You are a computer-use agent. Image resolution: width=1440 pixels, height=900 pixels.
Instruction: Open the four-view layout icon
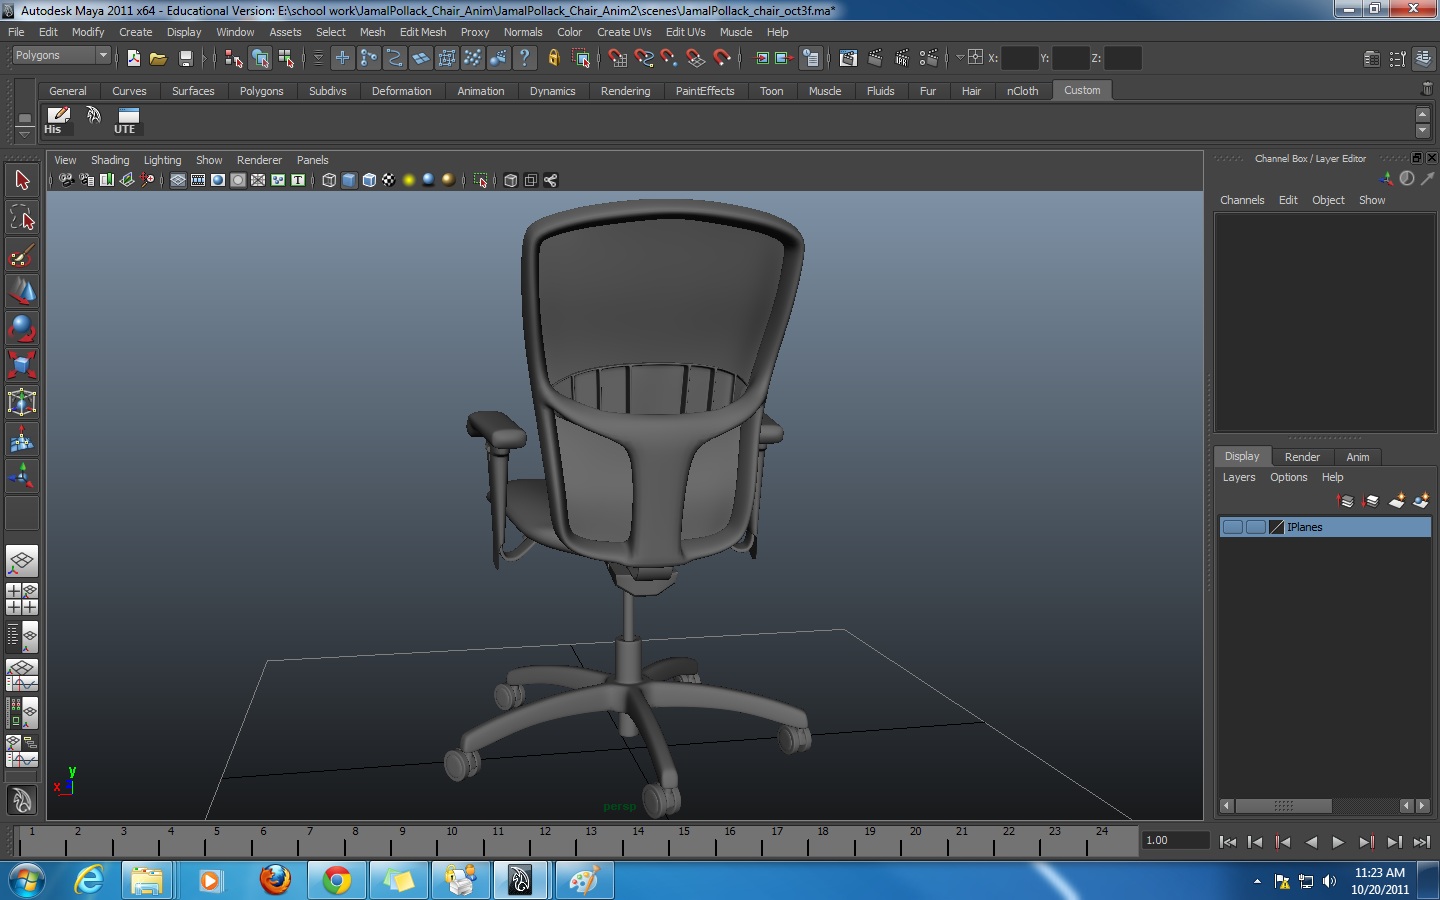22,598
